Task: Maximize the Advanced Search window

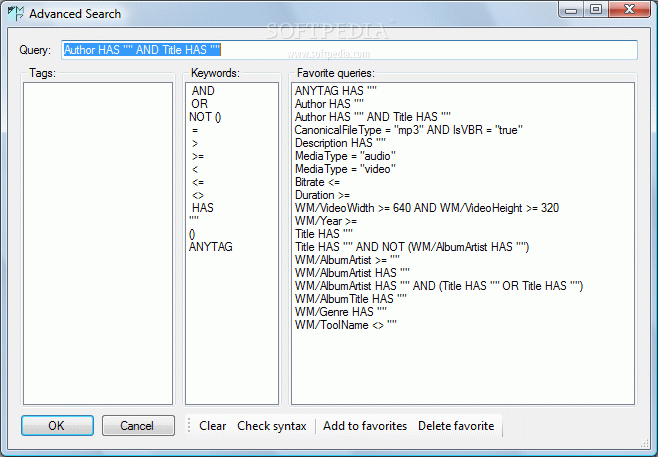Action: [x=596, y=10]
